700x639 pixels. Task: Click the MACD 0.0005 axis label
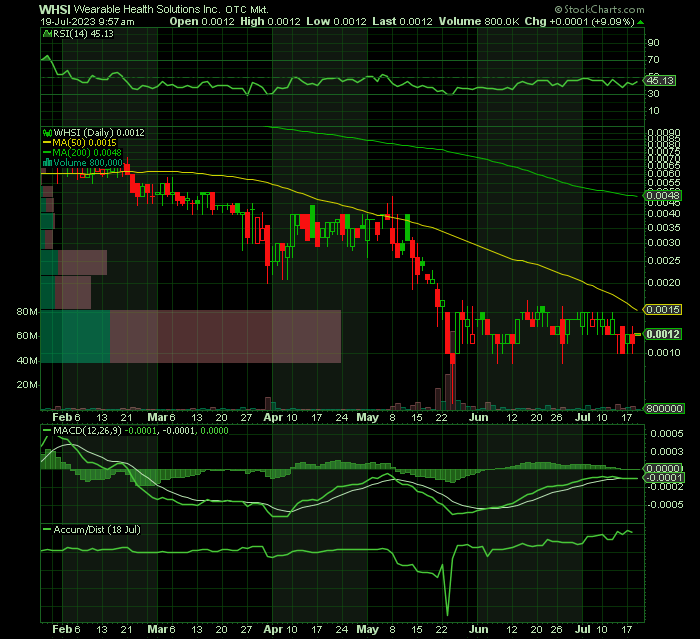[667, 434]
